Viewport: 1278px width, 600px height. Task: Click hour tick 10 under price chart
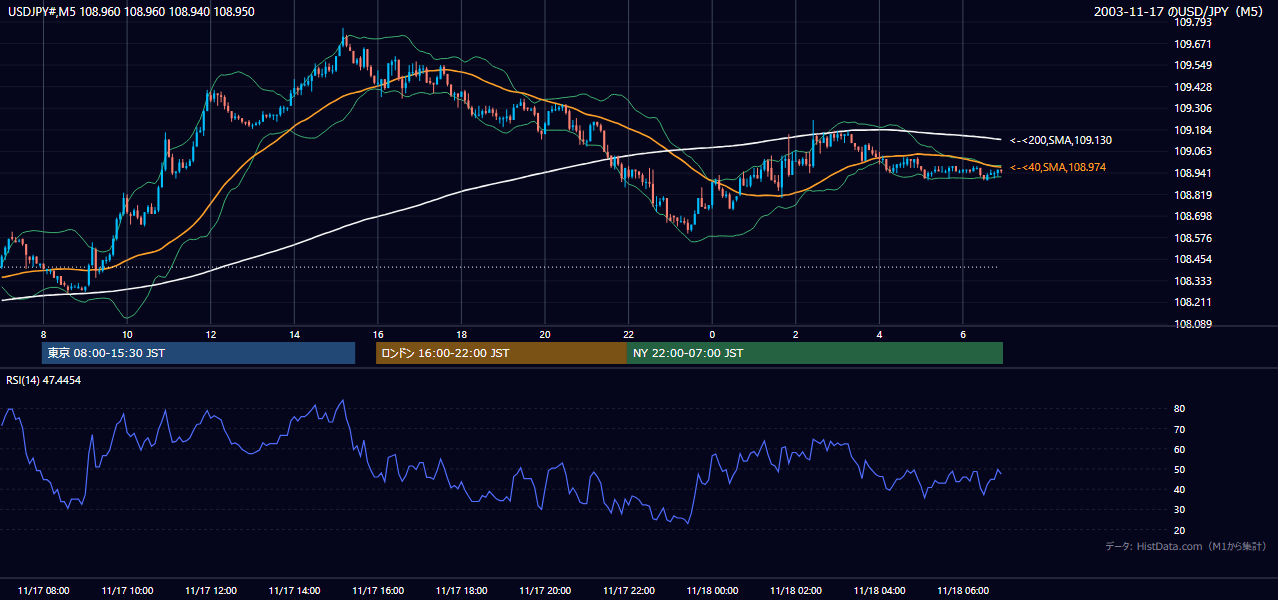(127, 334)
